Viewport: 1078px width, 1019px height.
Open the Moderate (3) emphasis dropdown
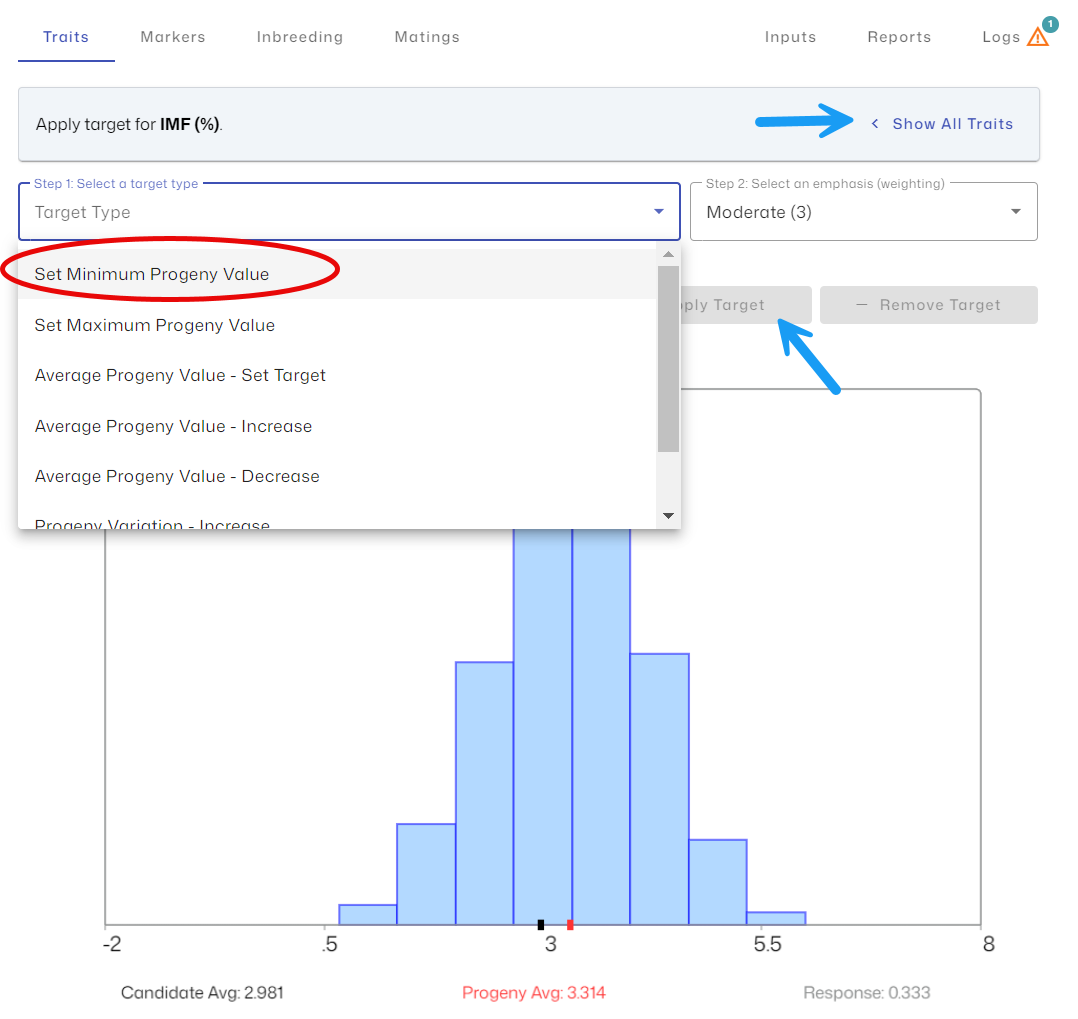pos(863,212)
